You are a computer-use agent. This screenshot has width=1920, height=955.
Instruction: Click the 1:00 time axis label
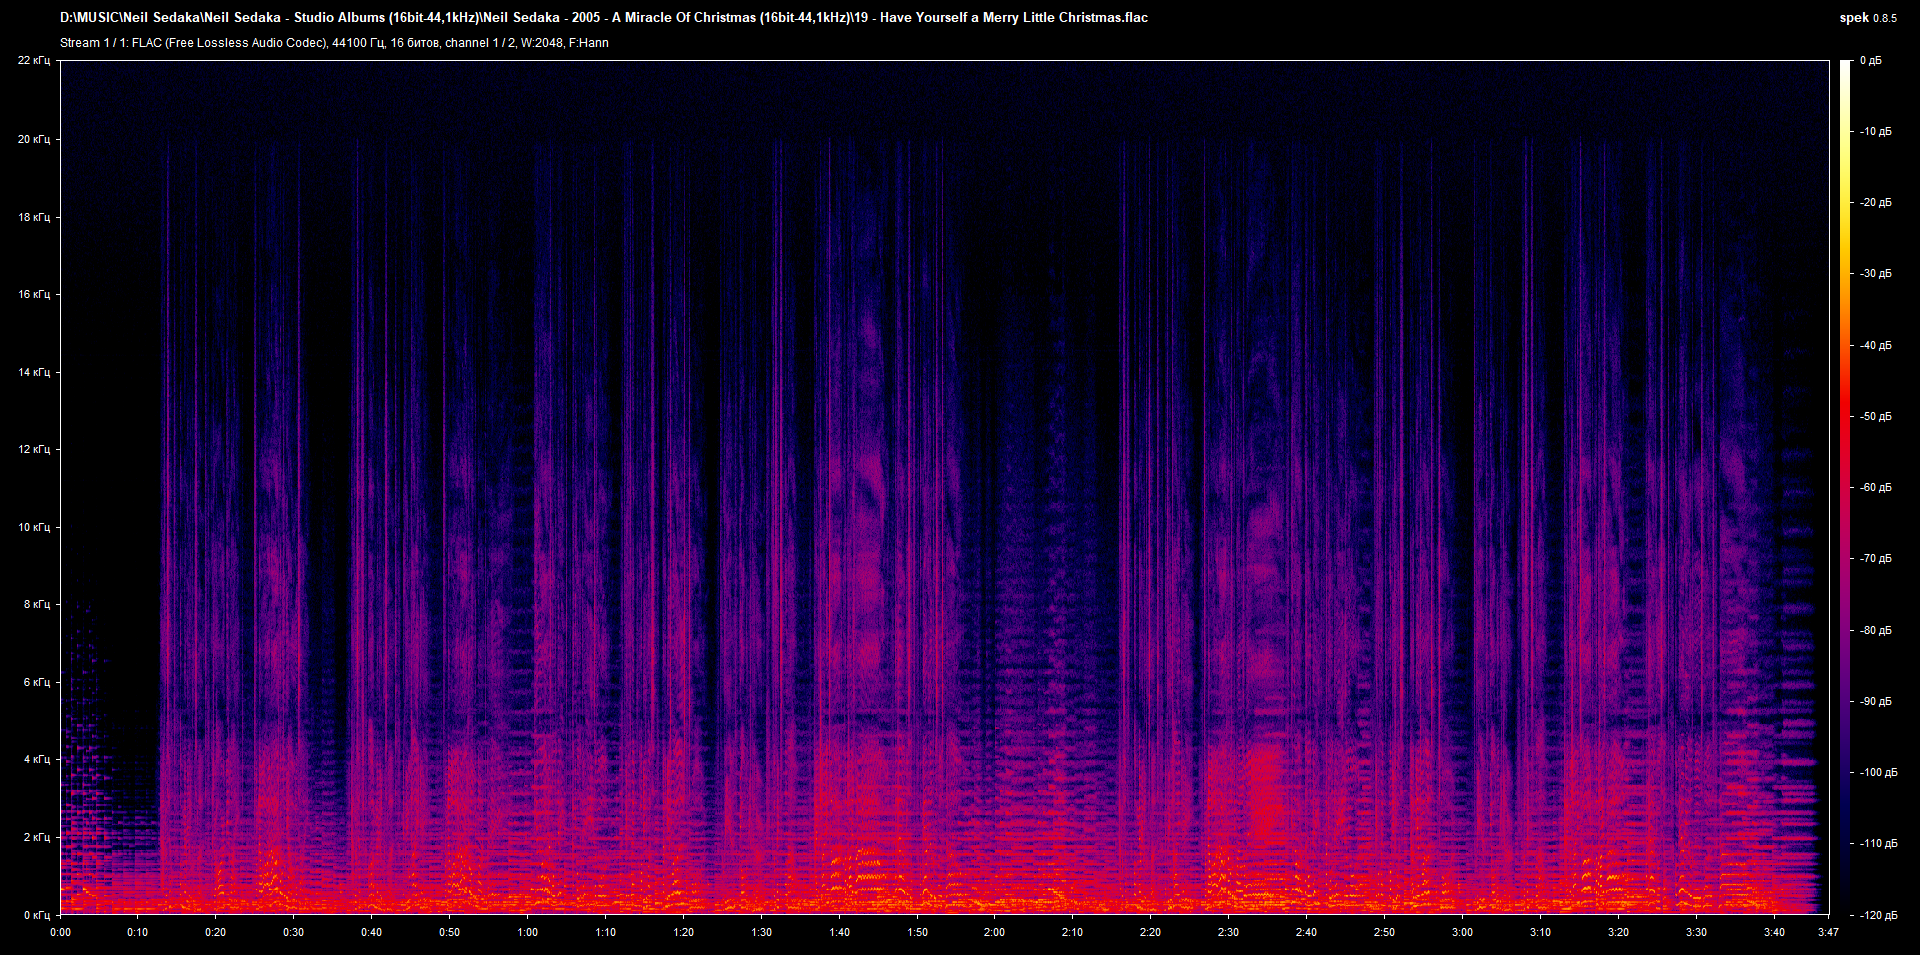tap(528, 932)
